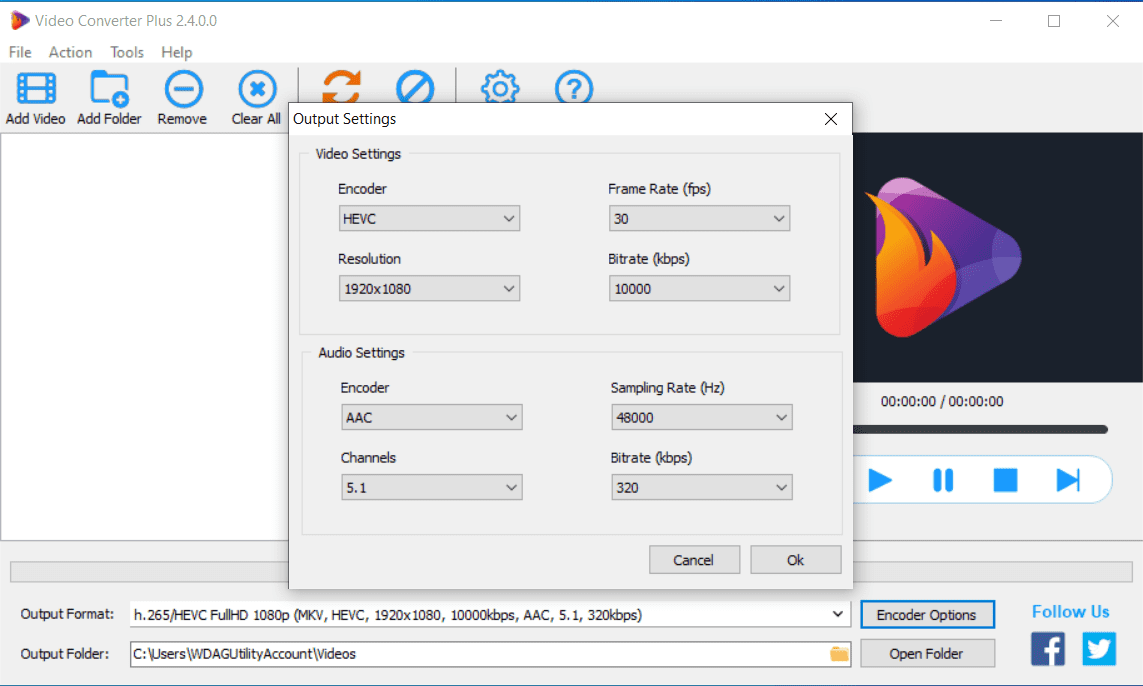Expand the Sampling Rate (Hz) dropdown
Screen dimensions: 1143x686
coord(702,418)
